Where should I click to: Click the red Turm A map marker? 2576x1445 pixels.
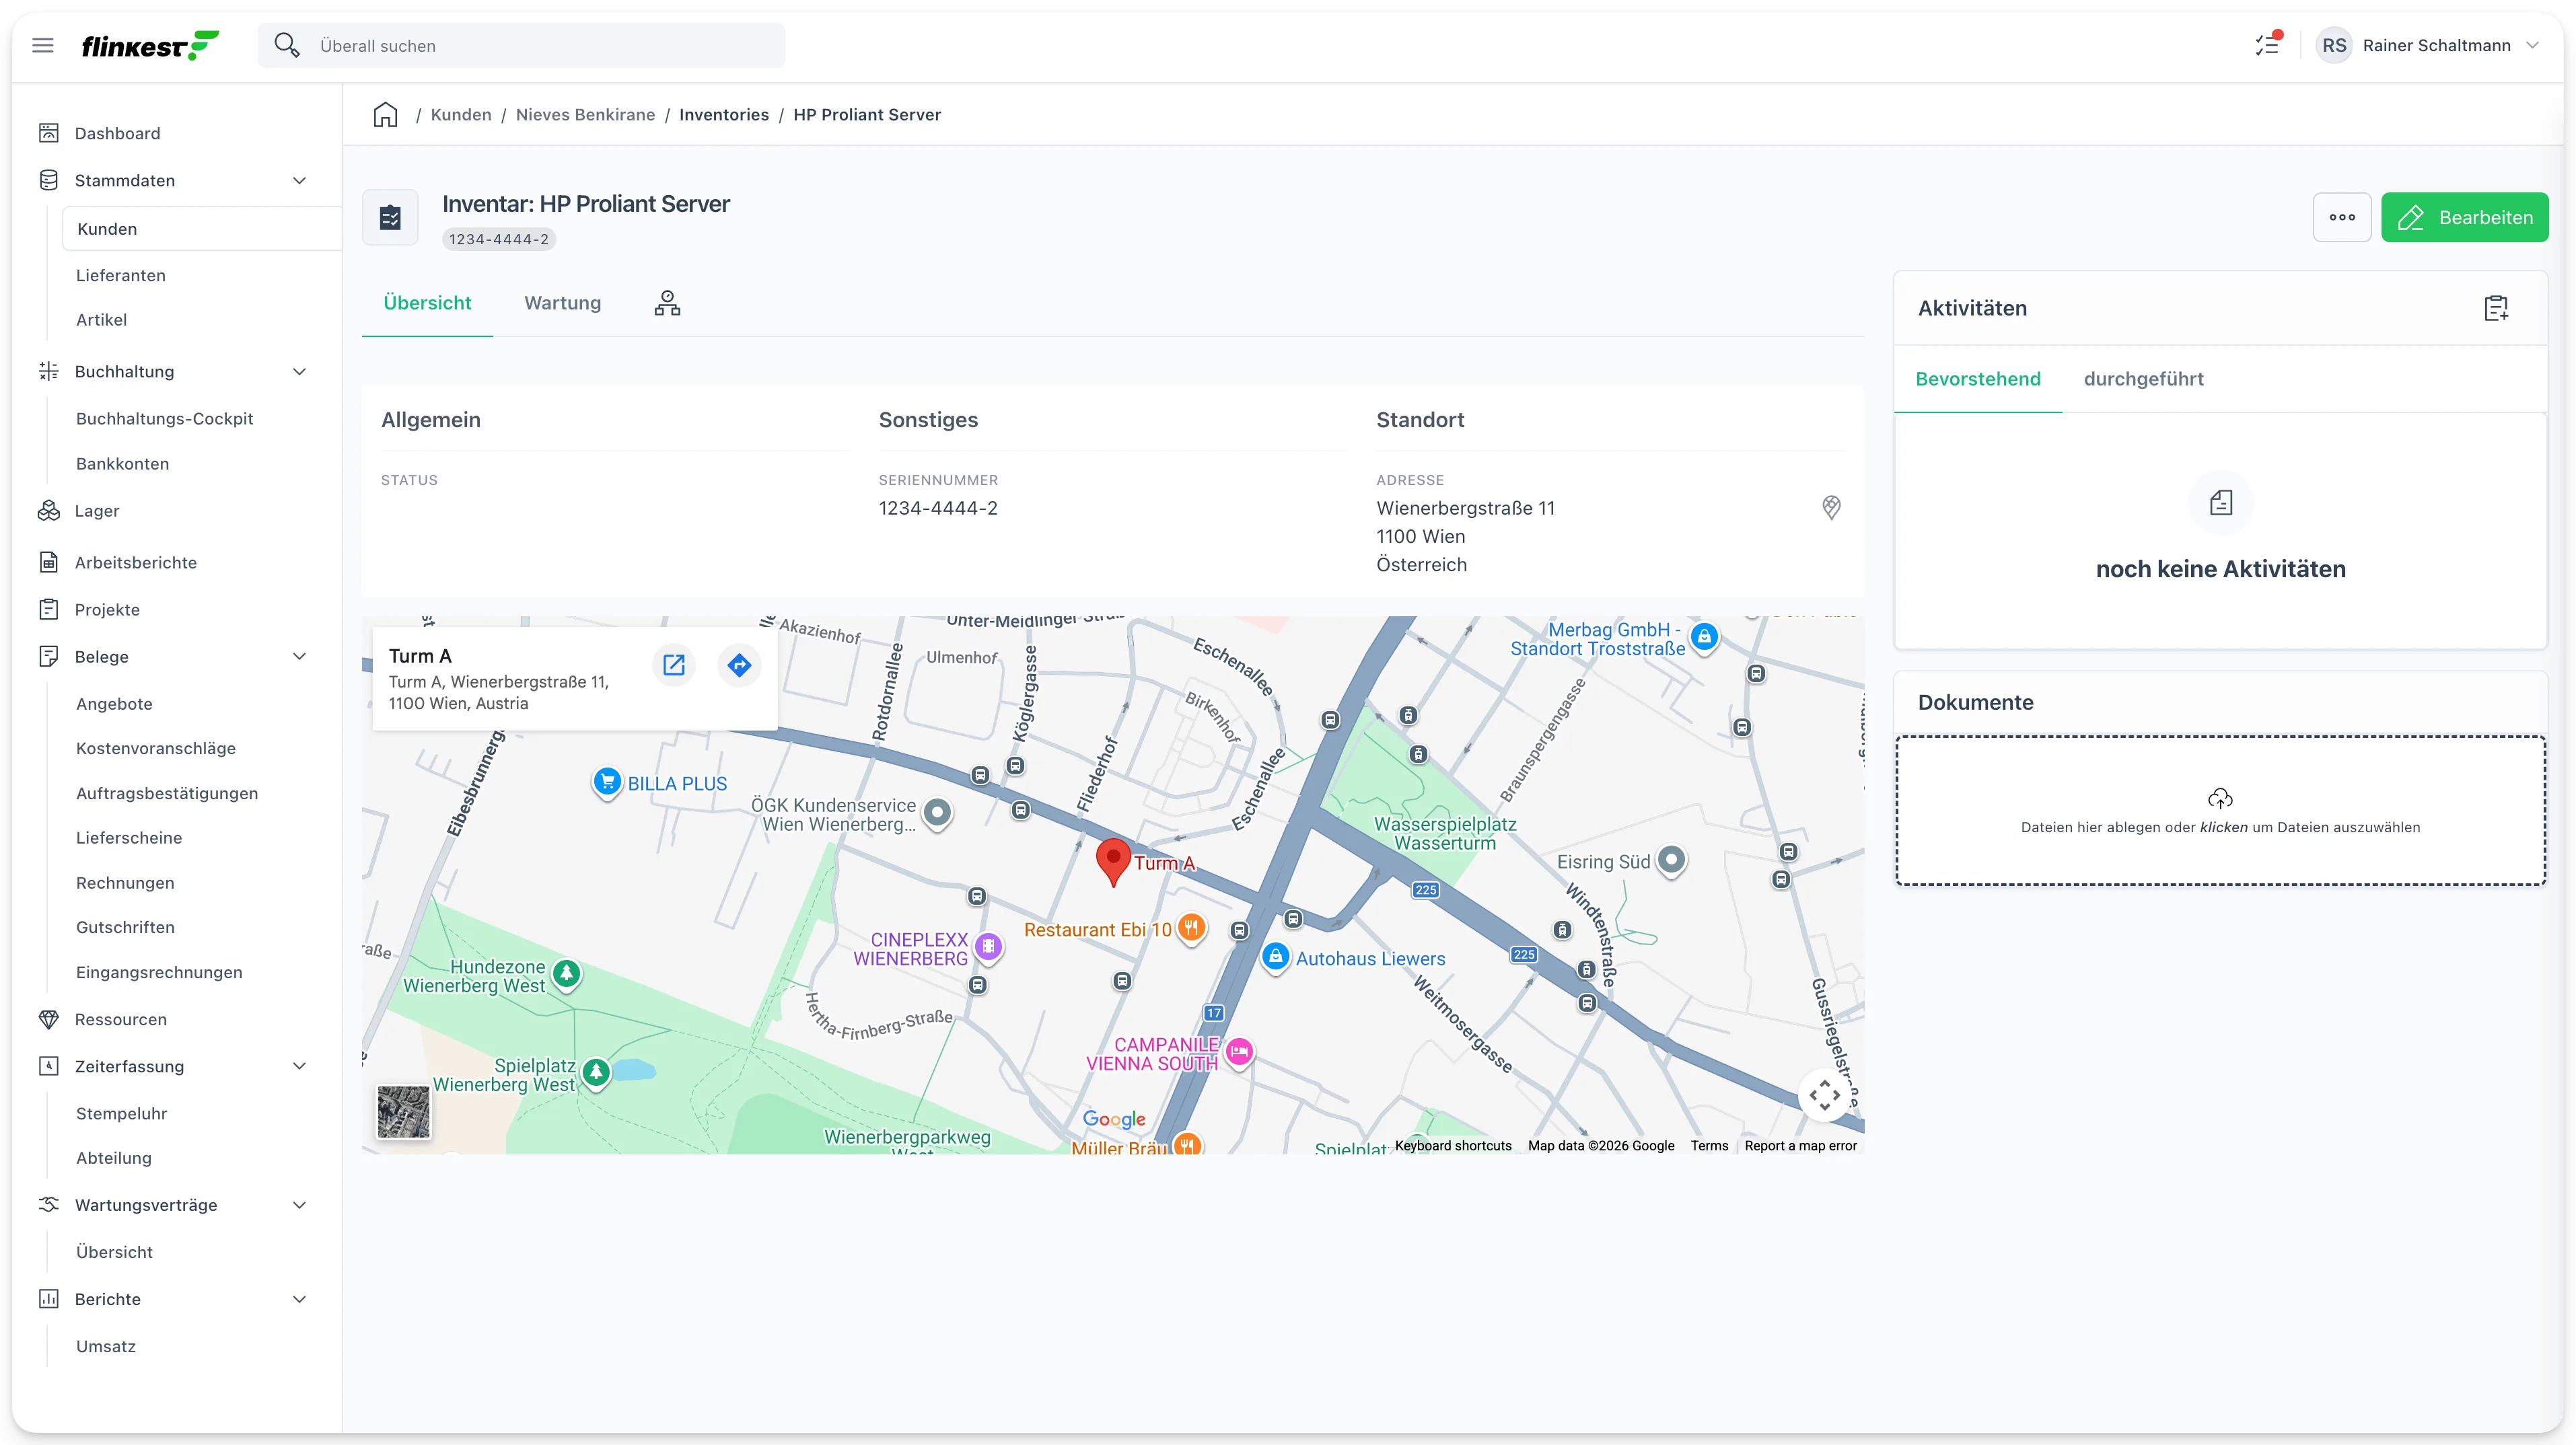coord(1113,861)
